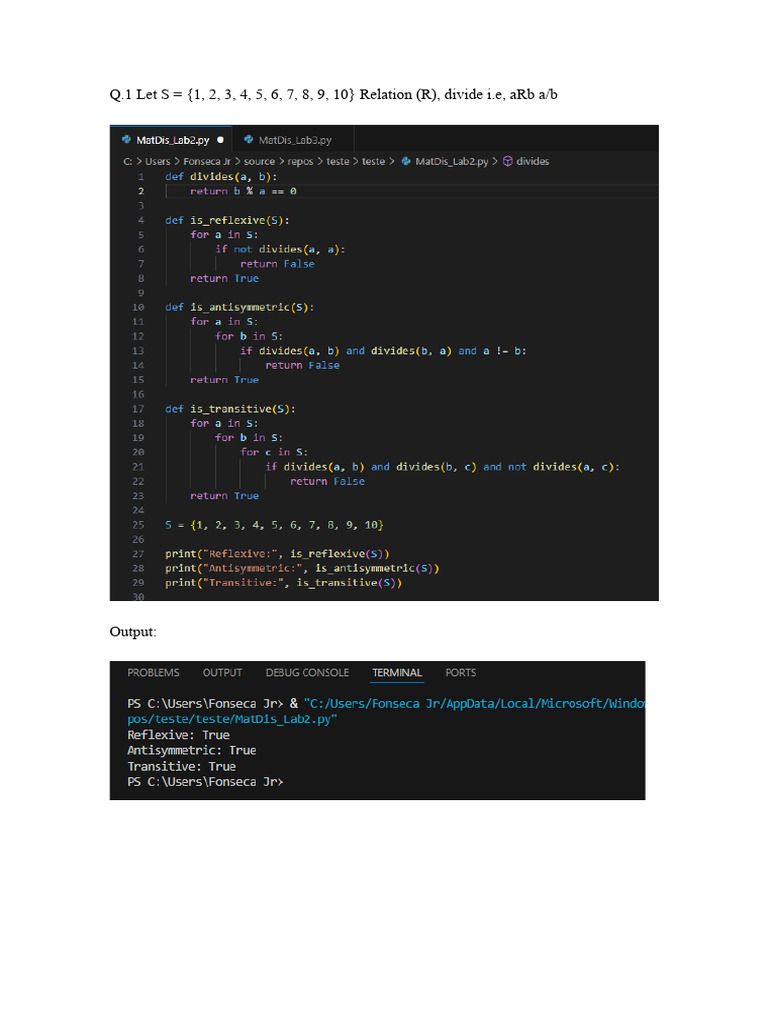Select the MatDis_Lab2.py editor tab
Viewport: 768px width, 1024px height.
[x=172, y=140]
